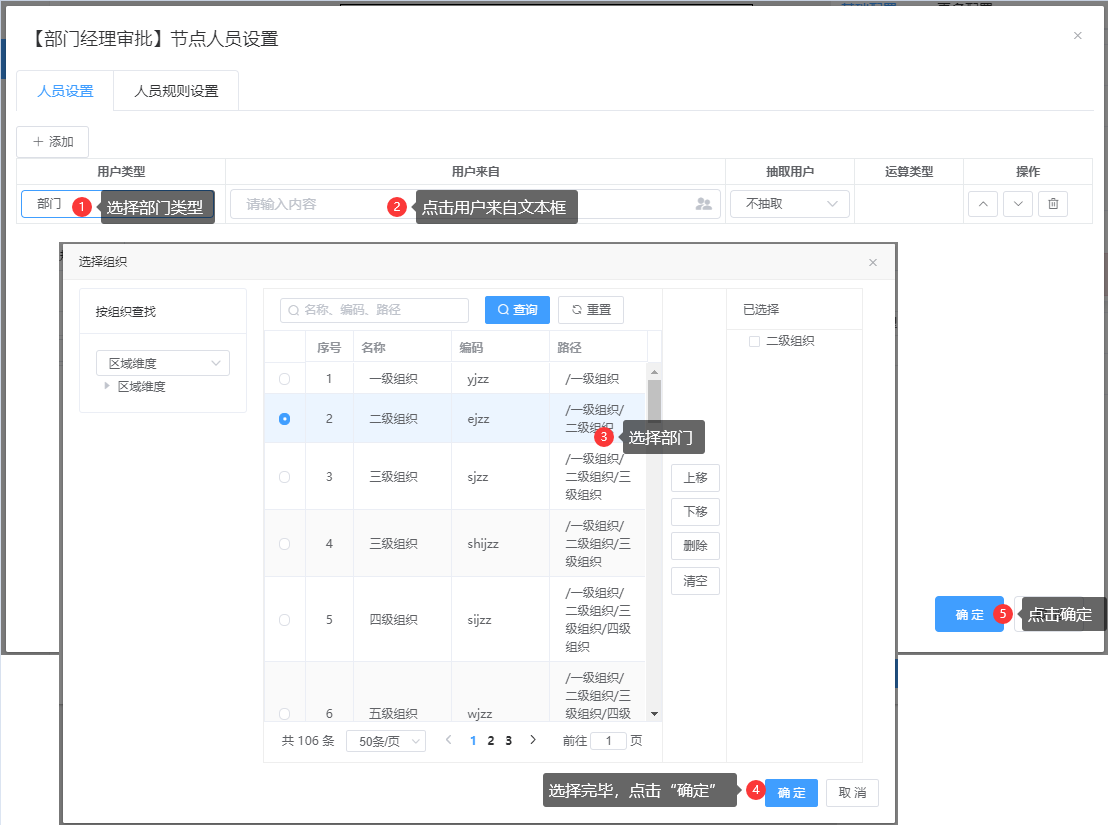Go to the next page arrow
Image resolution: width=1108 pixels, height=825 pixels.
click(x=533, y=740)
